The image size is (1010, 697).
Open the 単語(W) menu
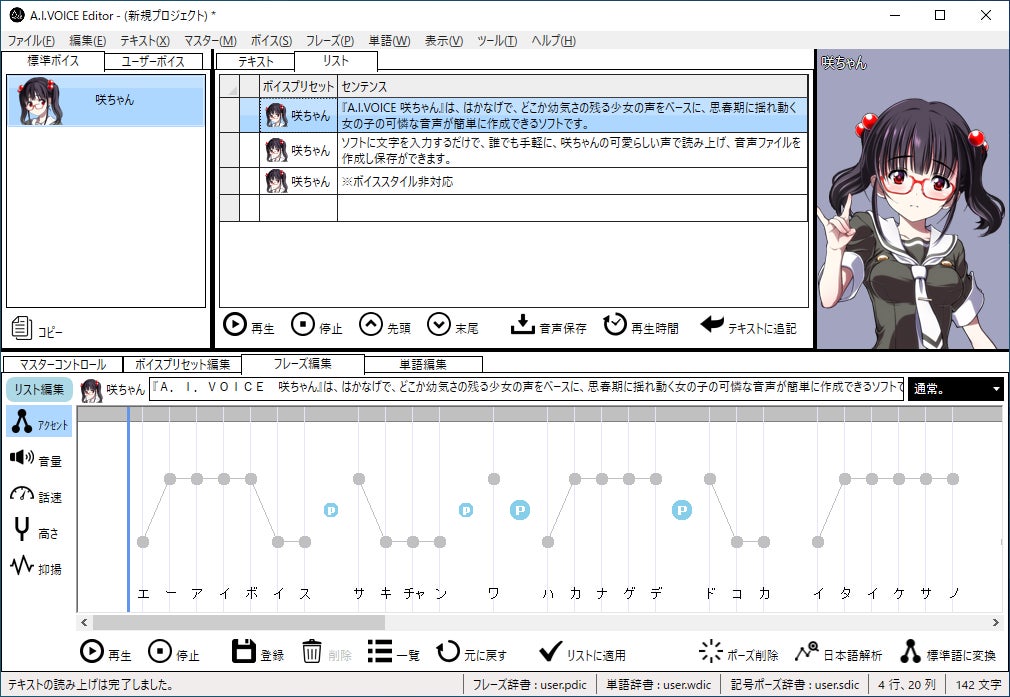point(389,41)
